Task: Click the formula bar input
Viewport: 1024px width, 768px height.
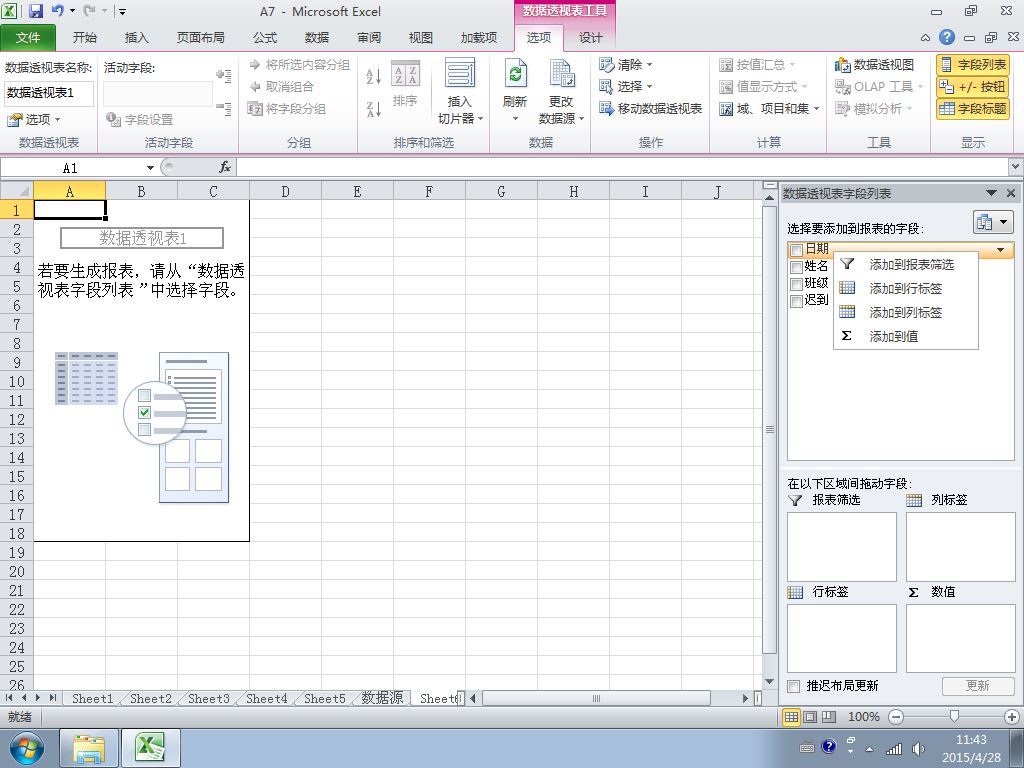Action: tap(622, 168)
